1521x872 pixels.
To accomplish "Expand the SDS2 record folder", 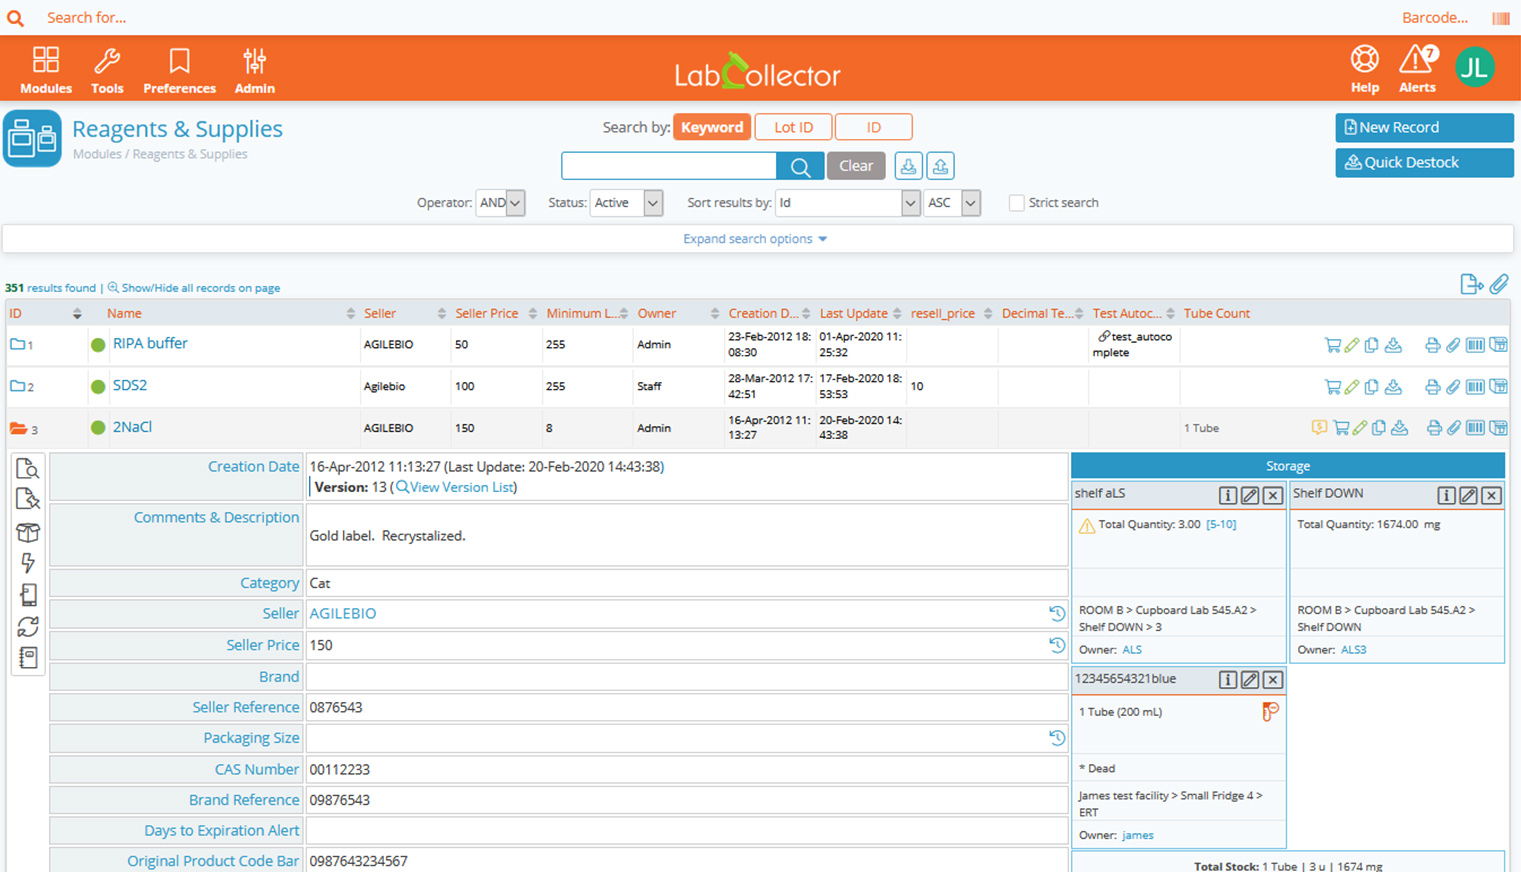I will [x=17, y=386].
